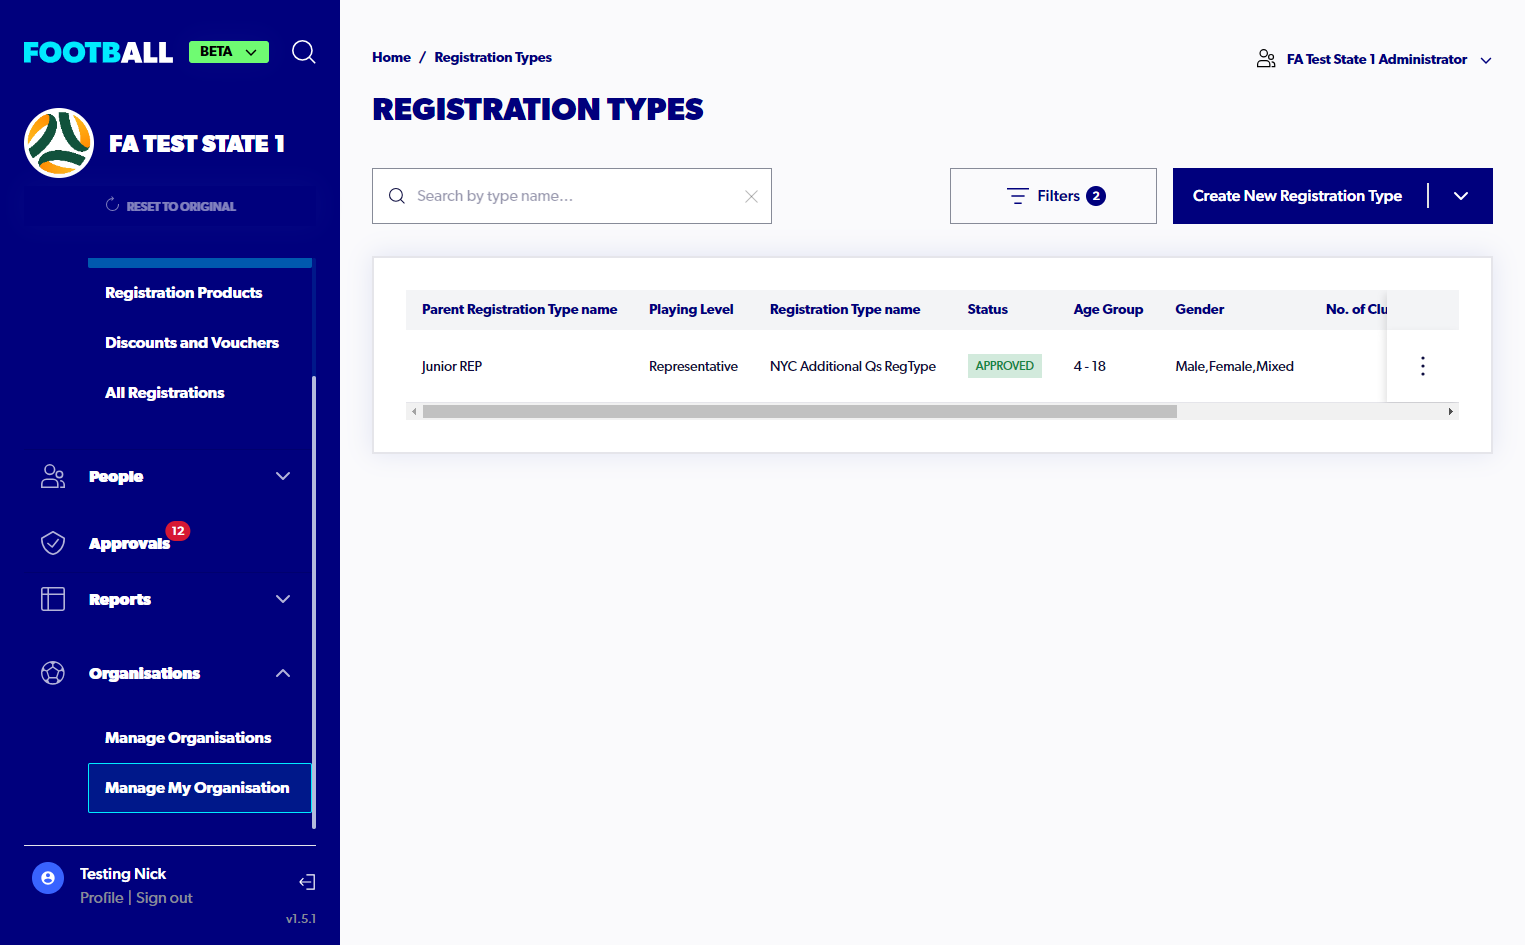
Task: Click the horizontal table scrollbar thumb
Action: coord(800,411)
